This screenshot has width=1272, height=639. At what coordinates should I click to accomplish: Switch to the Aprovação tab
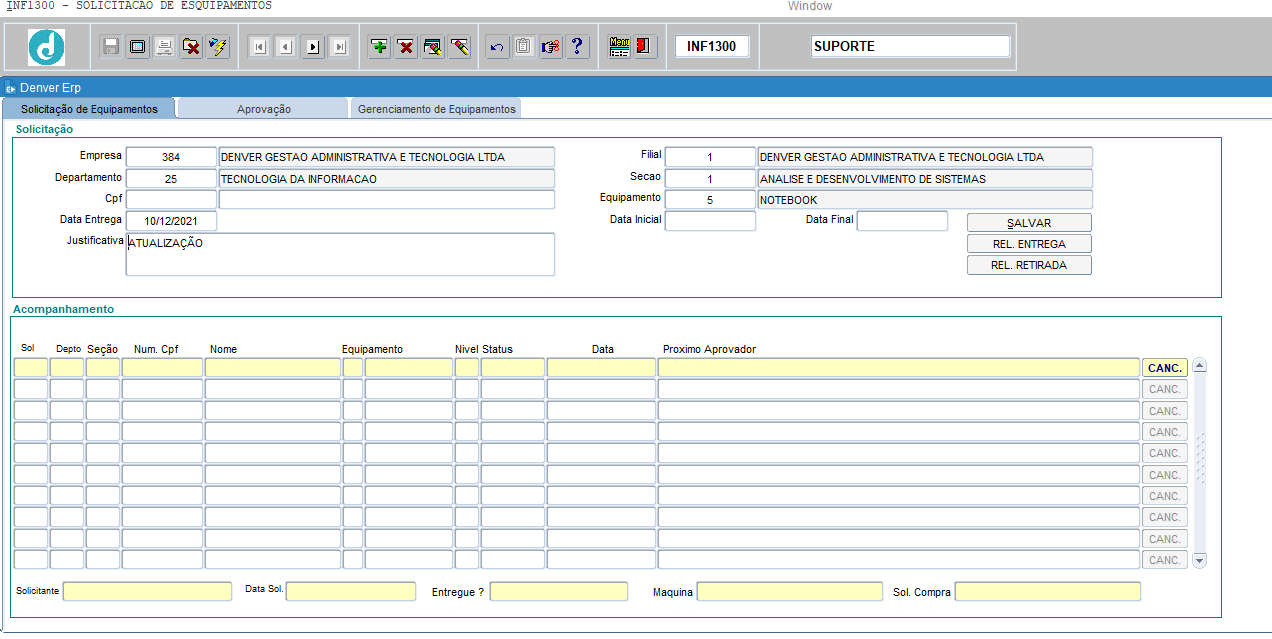coord(264,108)
